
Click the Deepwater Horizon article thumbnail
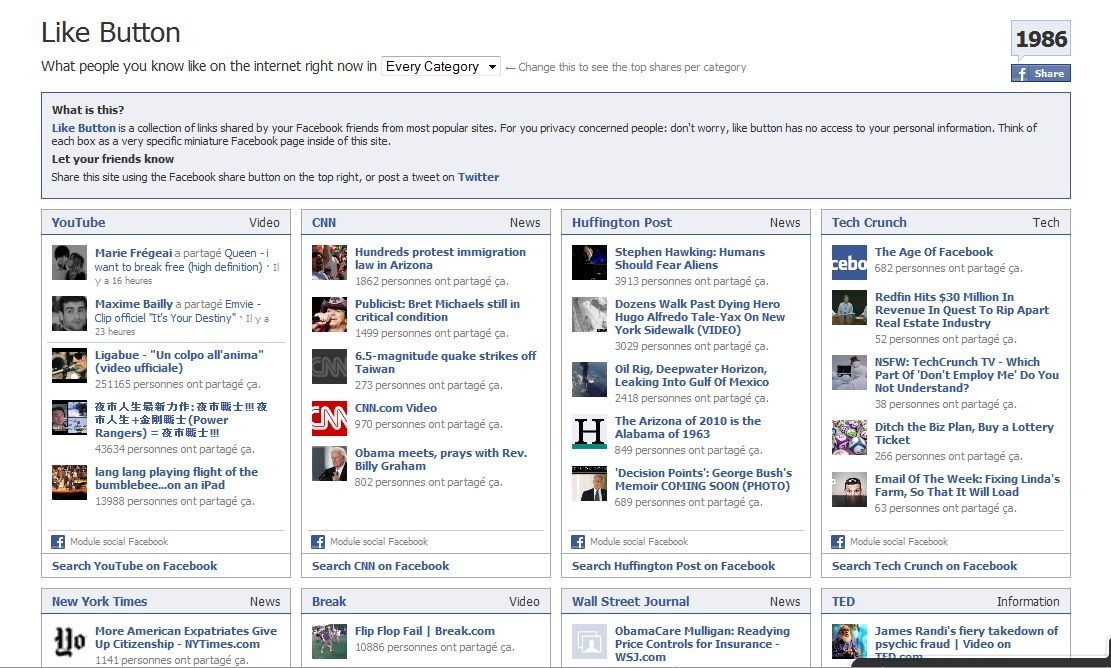[x=590, y=379]
